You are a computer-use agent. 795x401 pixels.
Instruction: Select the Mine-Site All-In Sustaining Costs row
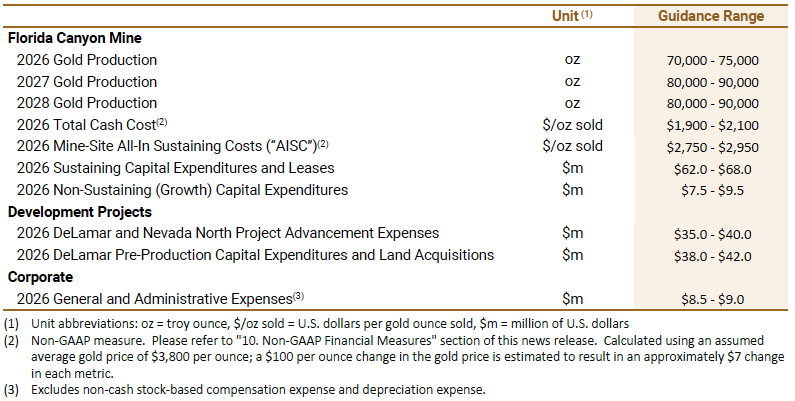[x=172, y=146]
